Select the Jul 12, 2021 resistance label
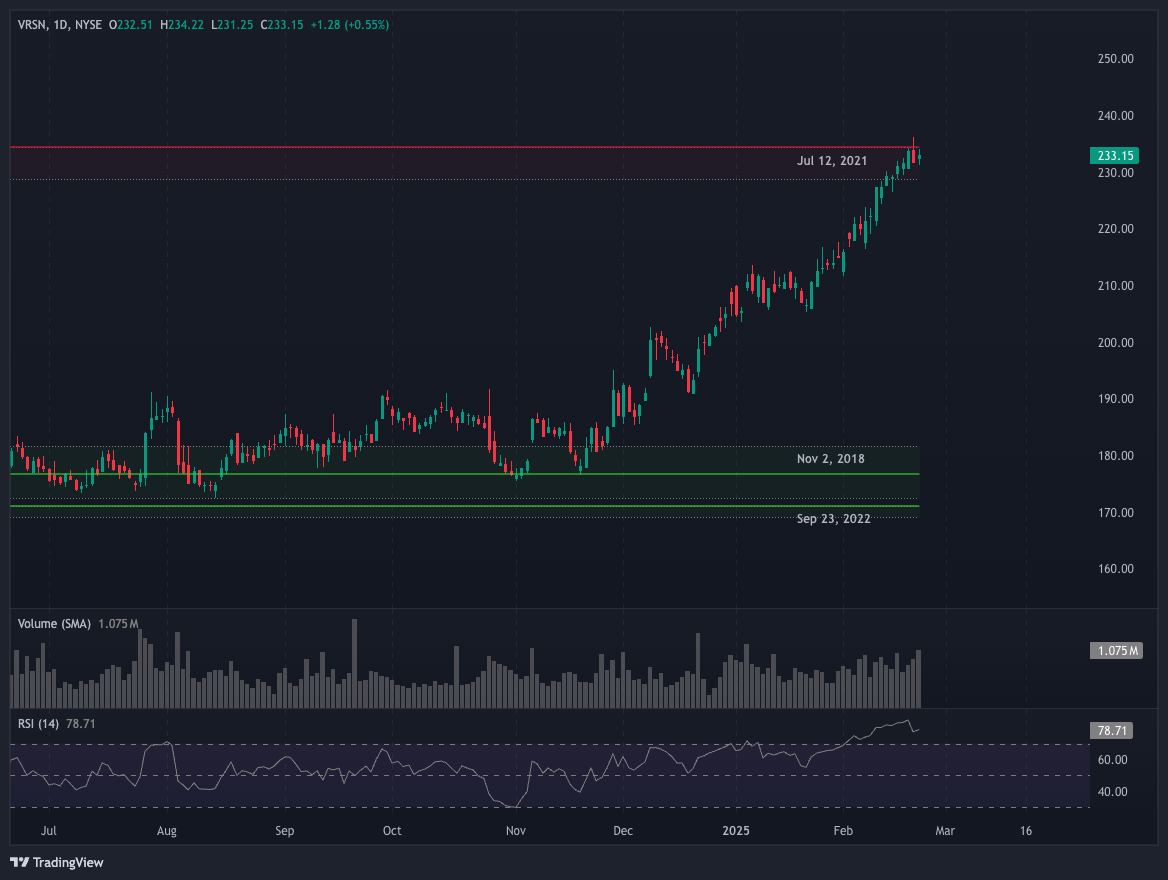Screen dimensions: 1168x880 (832, 160)
